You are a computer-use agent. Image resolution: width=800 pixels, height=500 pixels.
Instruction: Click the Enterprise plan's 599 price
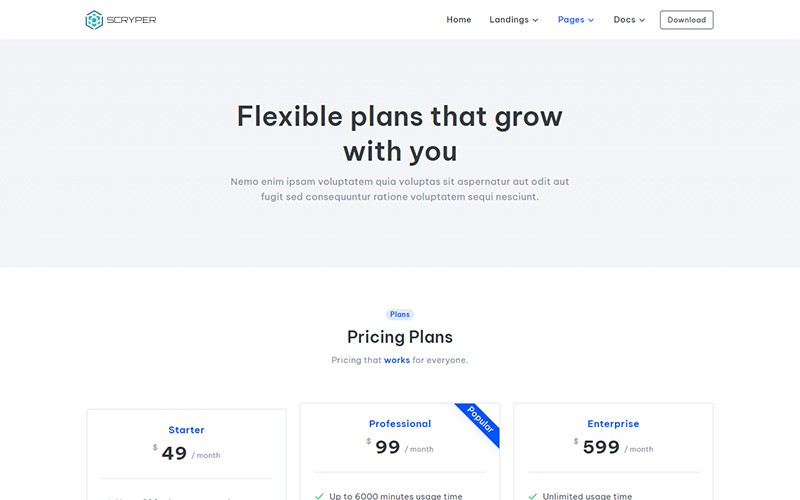tap(601, 448)
